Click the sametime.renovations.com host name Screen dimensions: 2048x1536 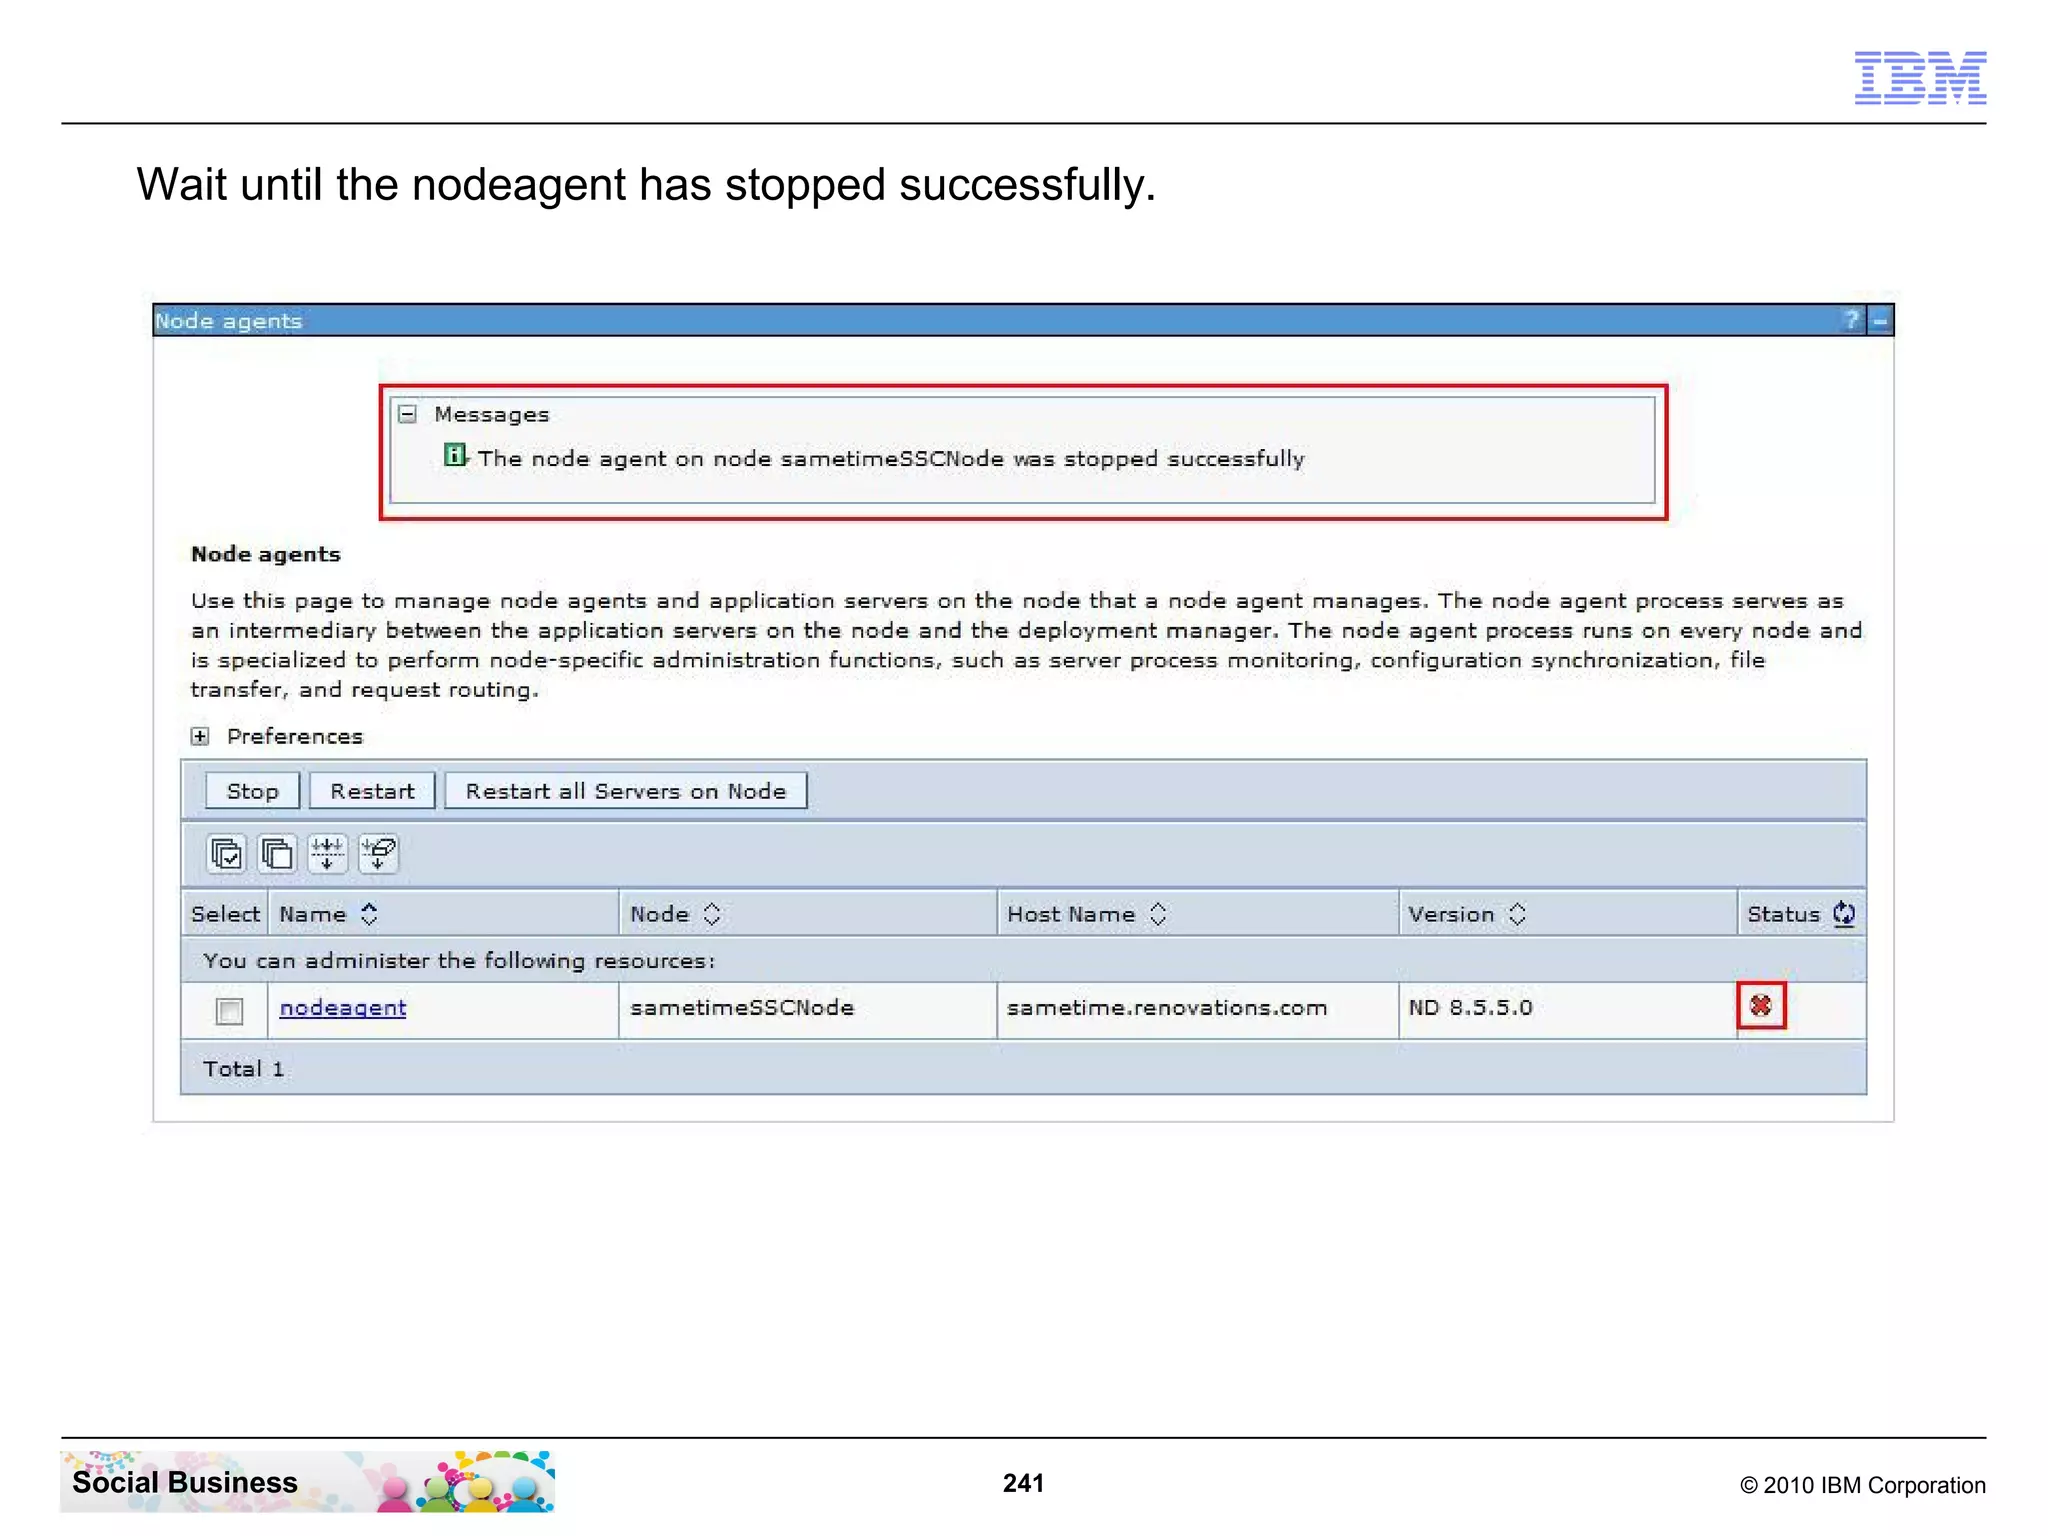tap(1167, 1008)
